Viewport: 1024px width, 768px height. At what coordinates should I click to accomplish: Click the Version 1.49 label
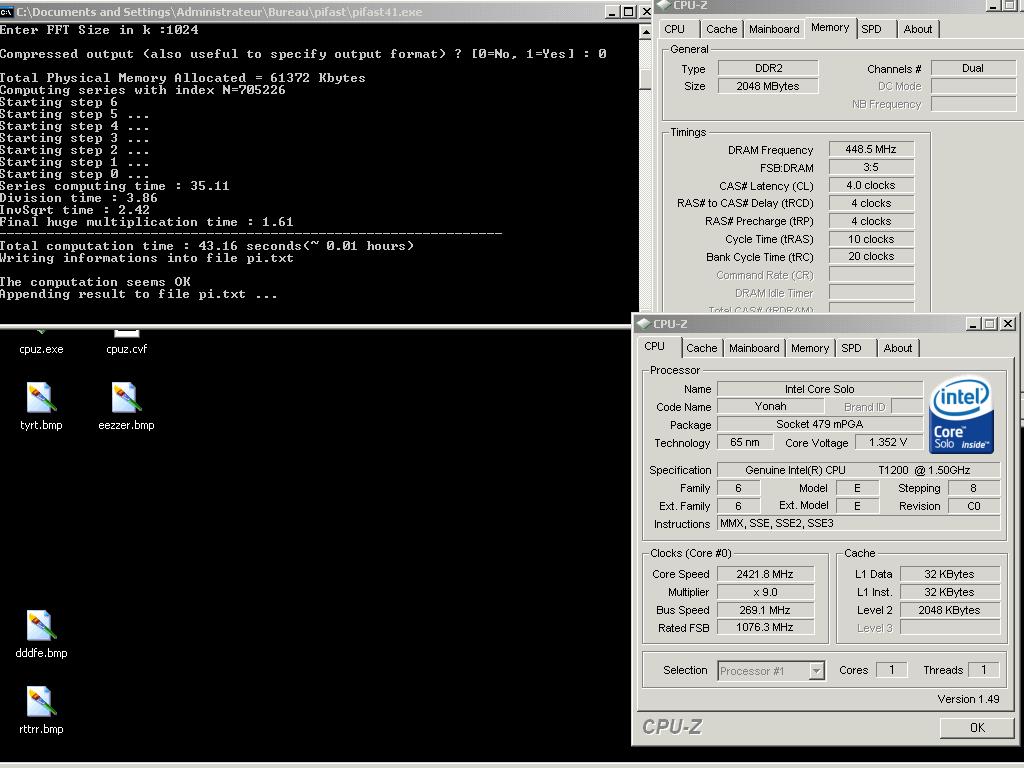click(x=968, y=699)
